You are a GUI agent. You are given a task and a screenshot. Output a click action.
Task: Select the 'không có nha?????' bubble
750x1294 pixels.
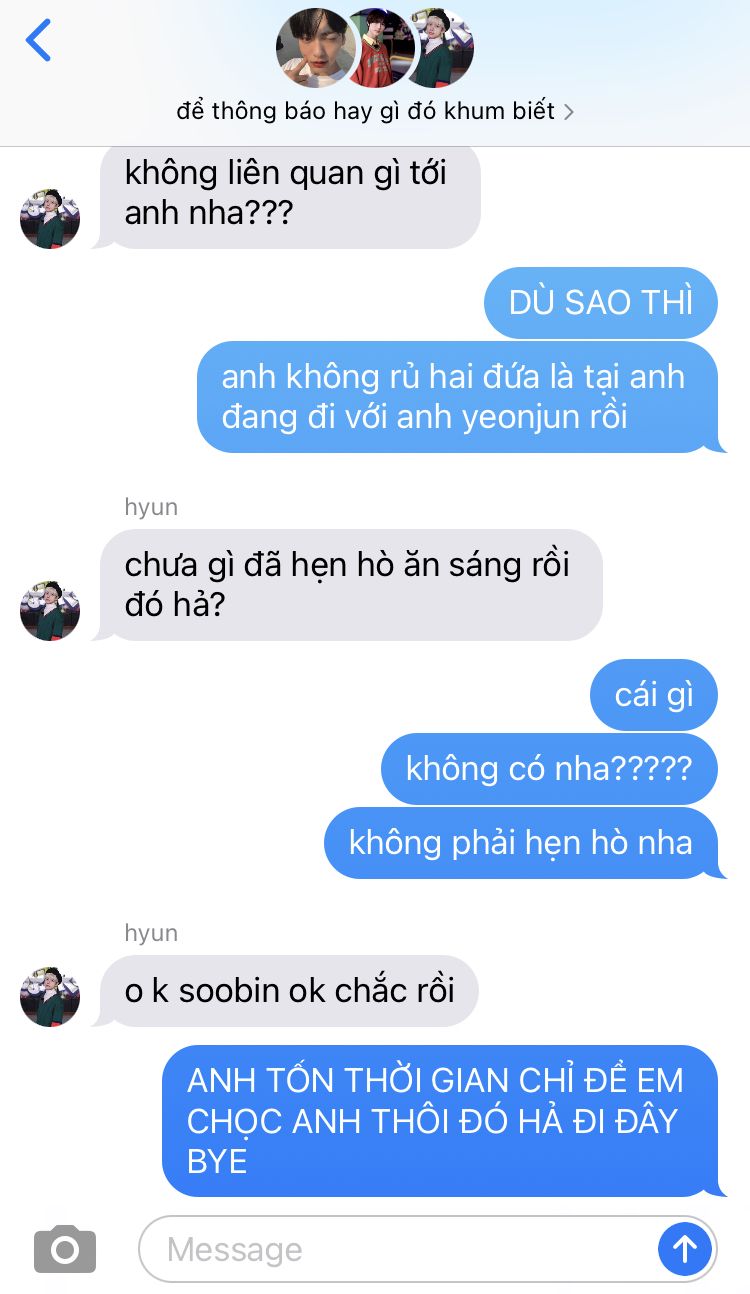pos(549,768)
